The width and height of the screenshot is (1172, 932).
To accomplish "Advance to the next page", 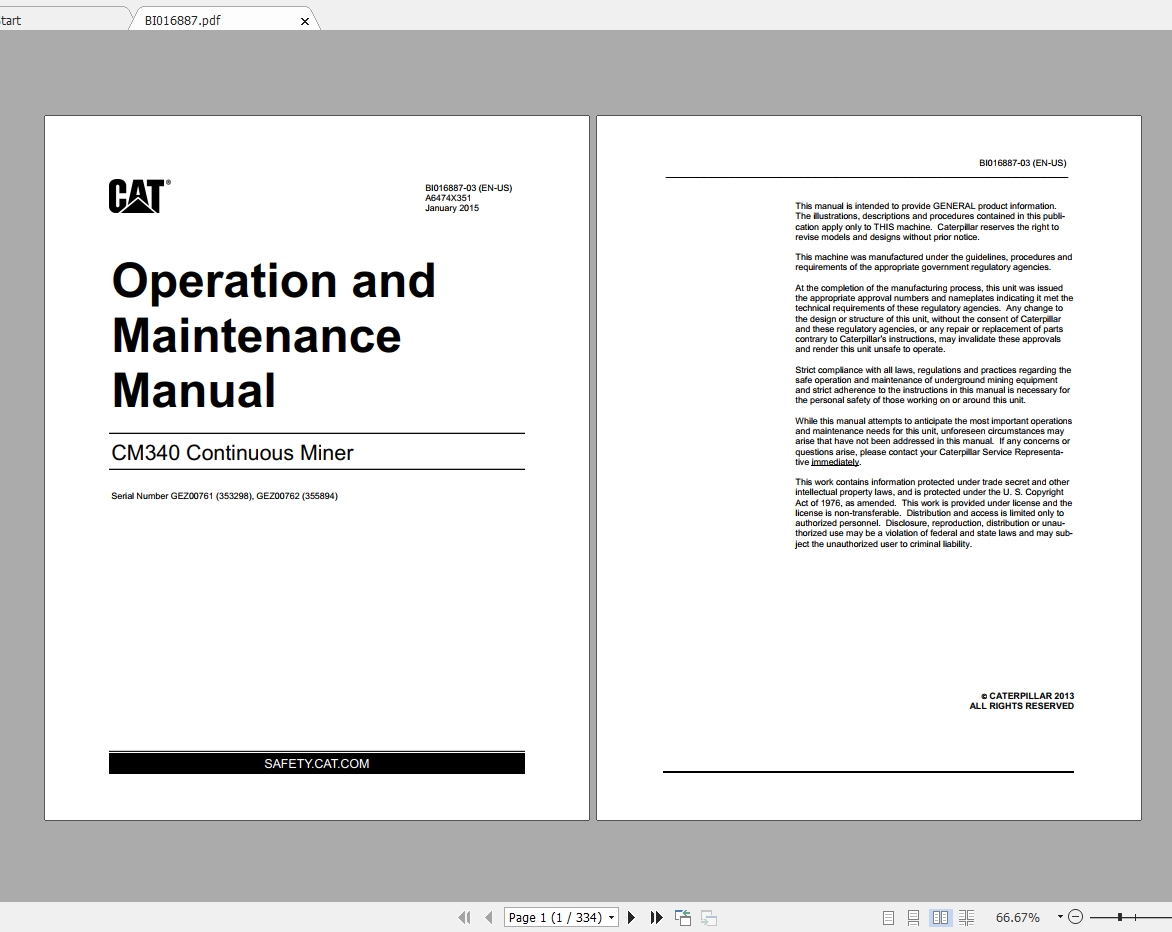I will coord(632,917).
